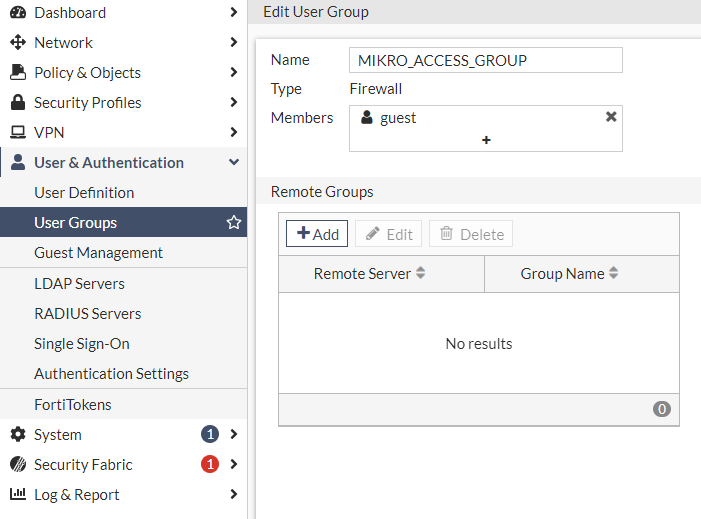
Task: Click the Security Fabric icon
Action: [x=17, y=465]
